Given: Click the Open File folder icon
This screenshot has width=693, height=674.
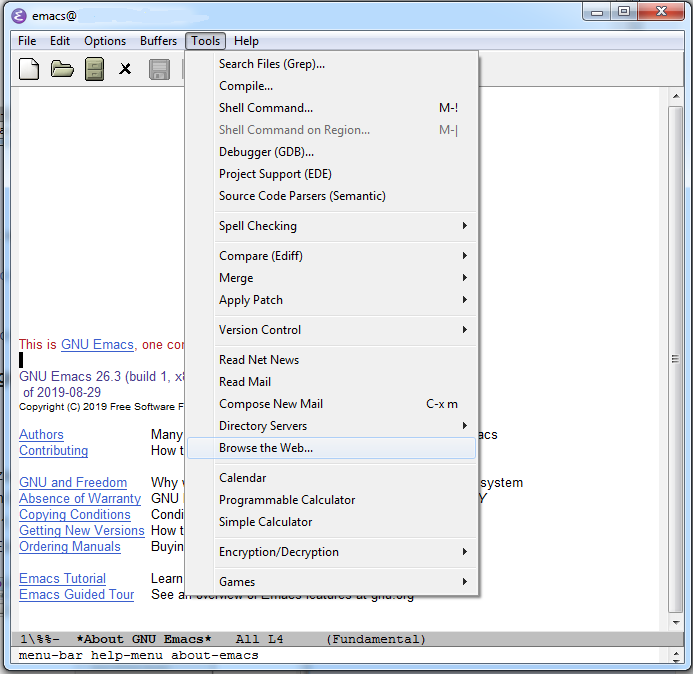Looking at the screenshot, I should click(x=62, y=69).
